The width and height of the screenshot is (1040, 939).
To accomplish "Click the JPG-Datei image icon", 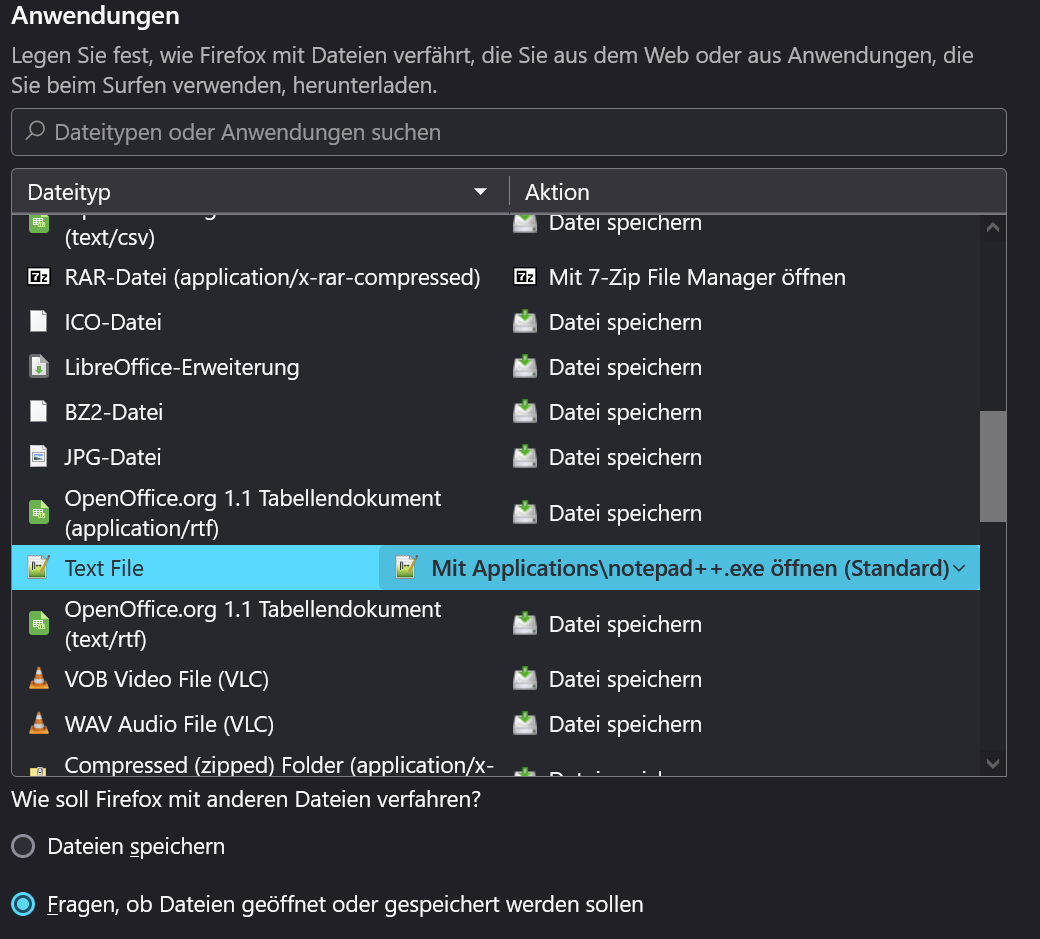I will pos(39,457).
